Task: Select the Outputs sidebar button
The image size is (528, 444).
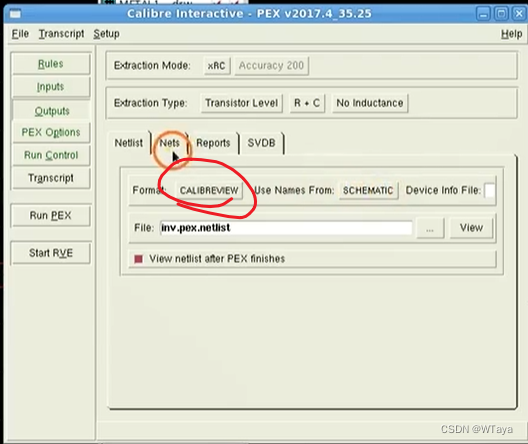Action: [x=52, y=111]
